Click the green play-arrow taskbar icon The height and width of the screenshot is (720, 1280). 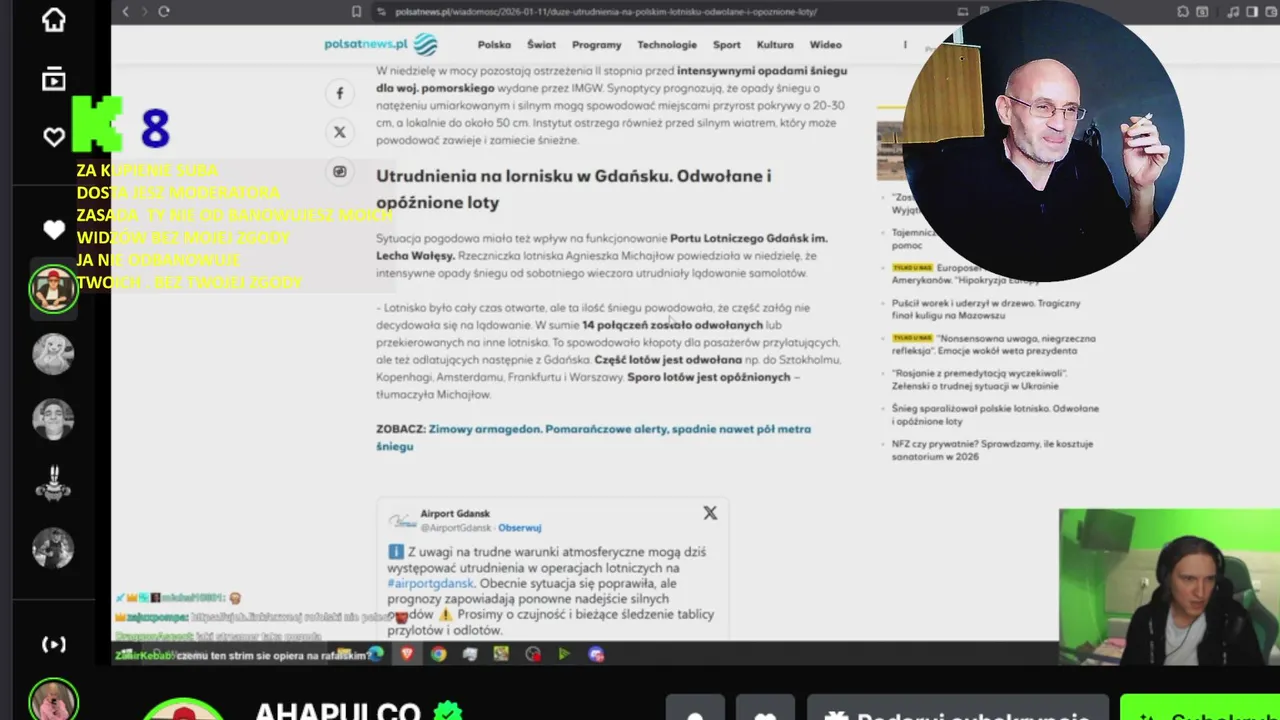565,654
